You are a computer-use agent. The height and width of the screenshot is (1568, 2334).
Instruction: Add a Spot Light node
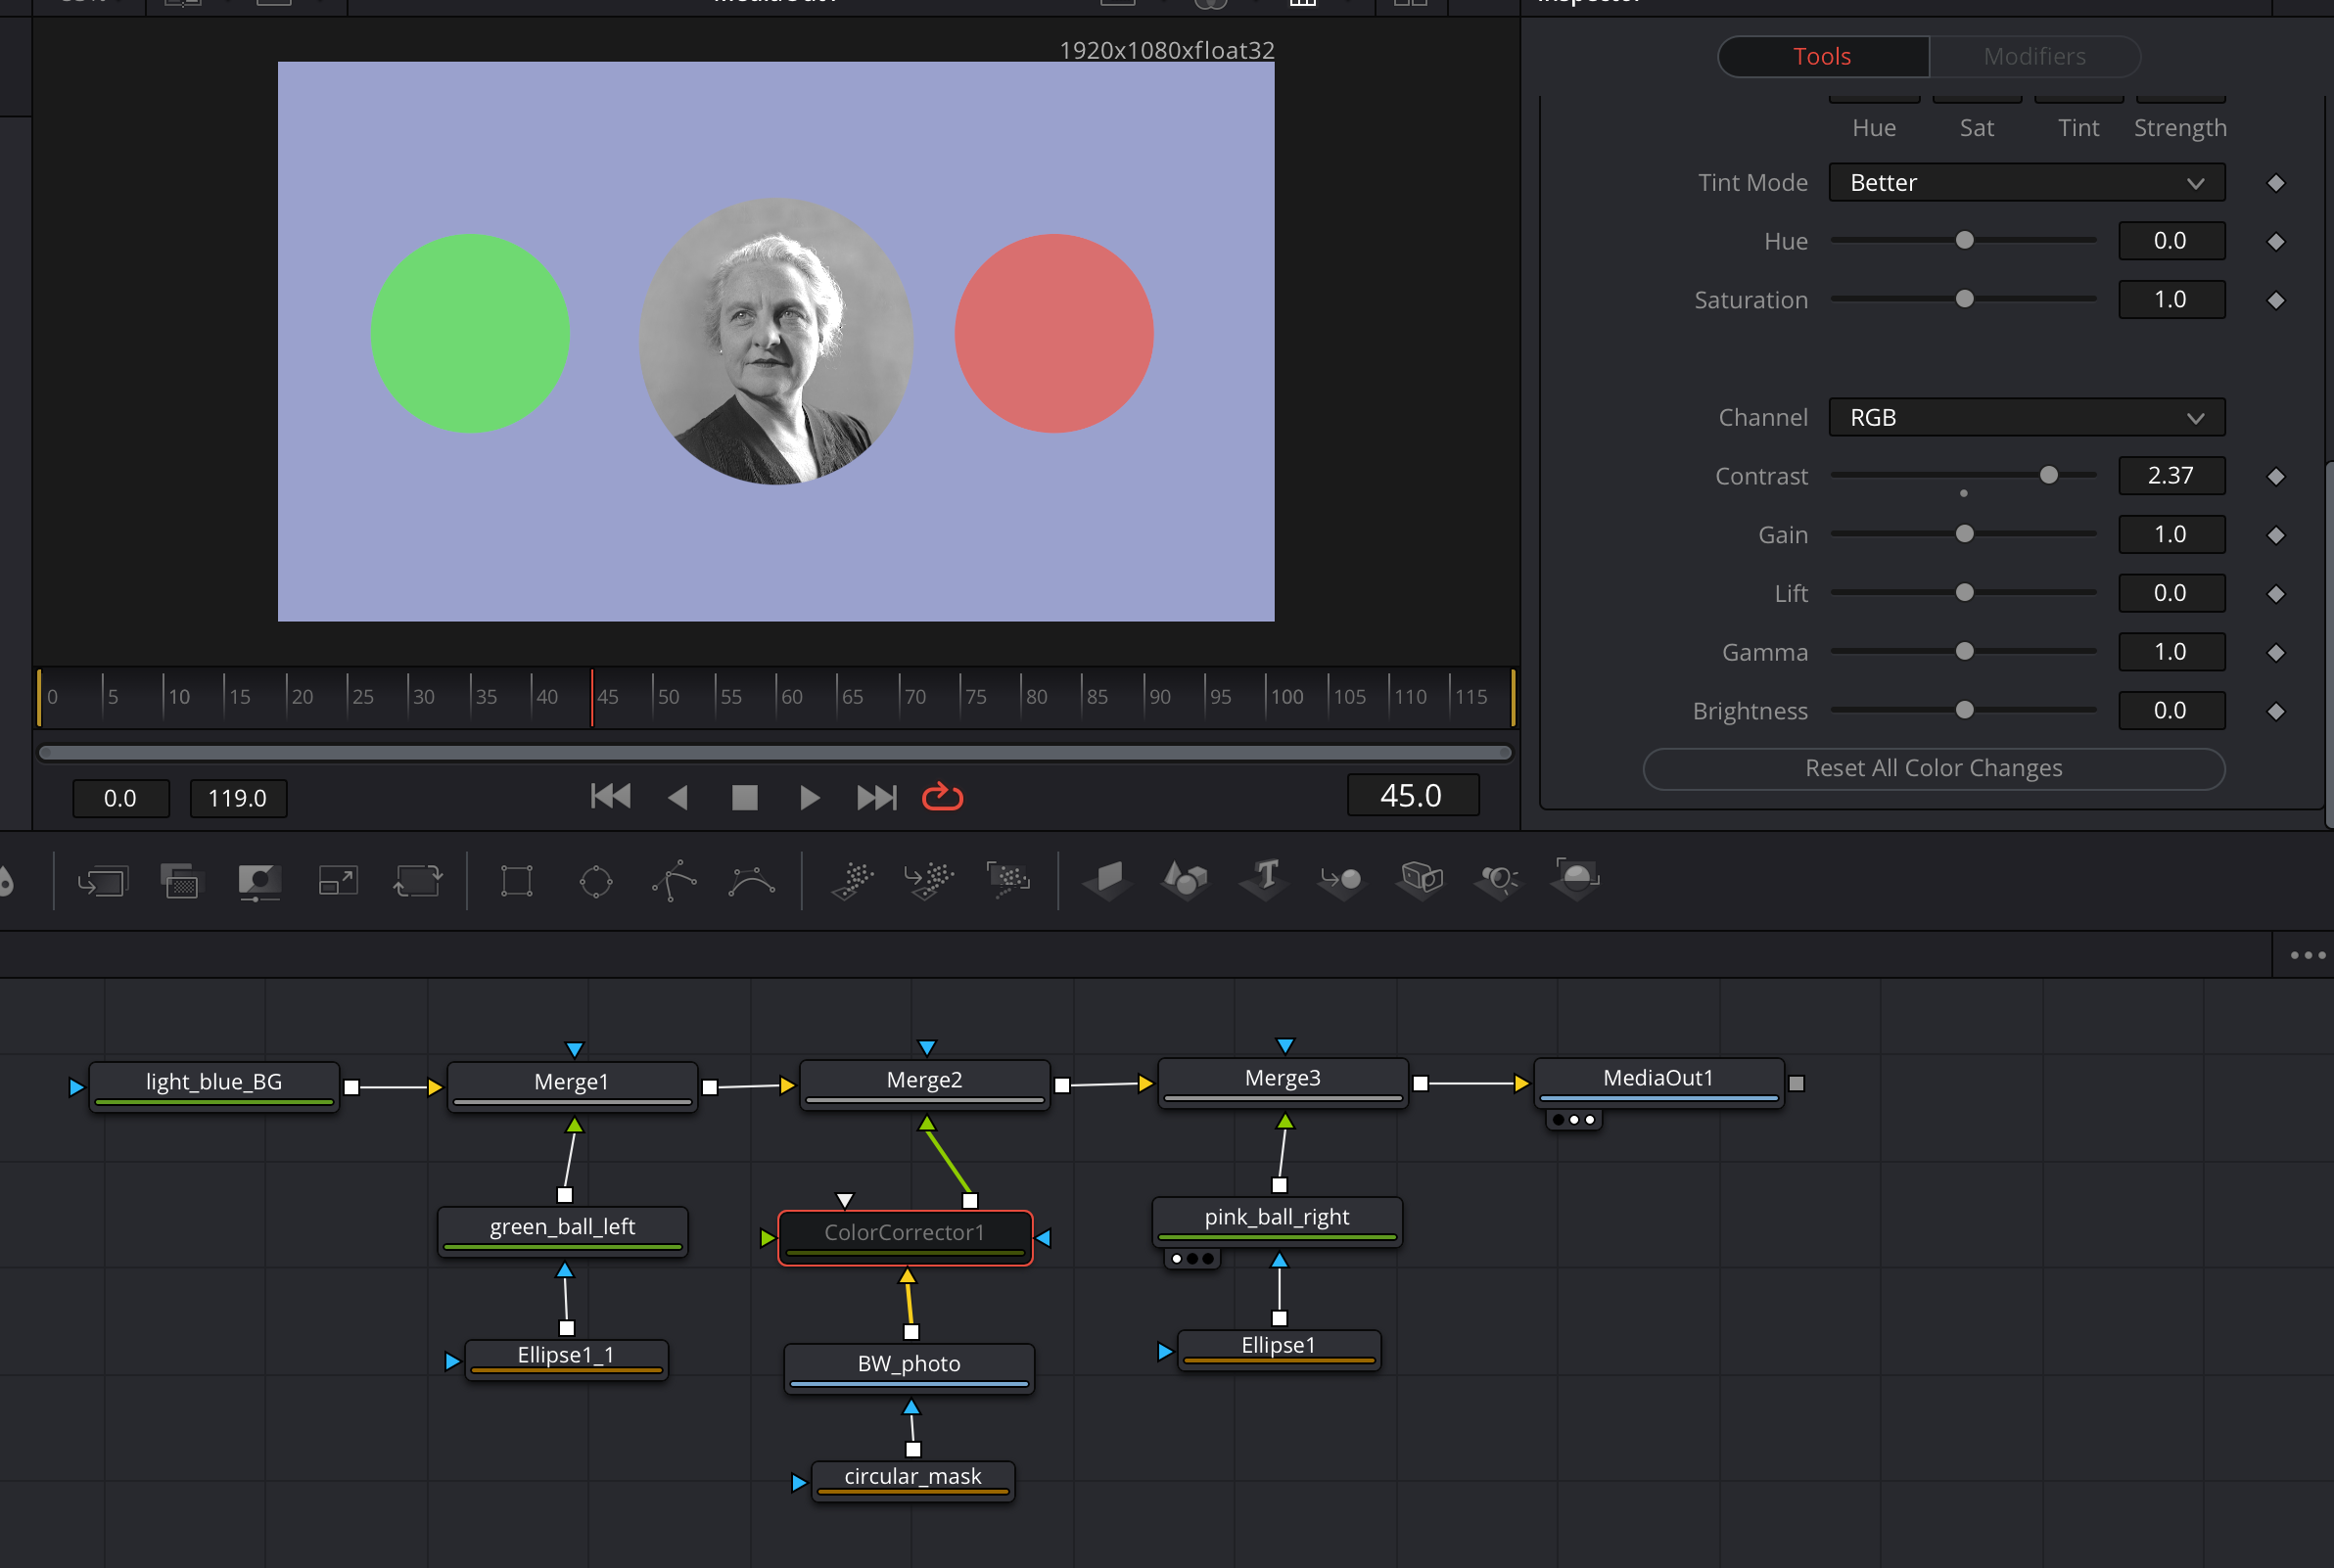pos(1498,880)
